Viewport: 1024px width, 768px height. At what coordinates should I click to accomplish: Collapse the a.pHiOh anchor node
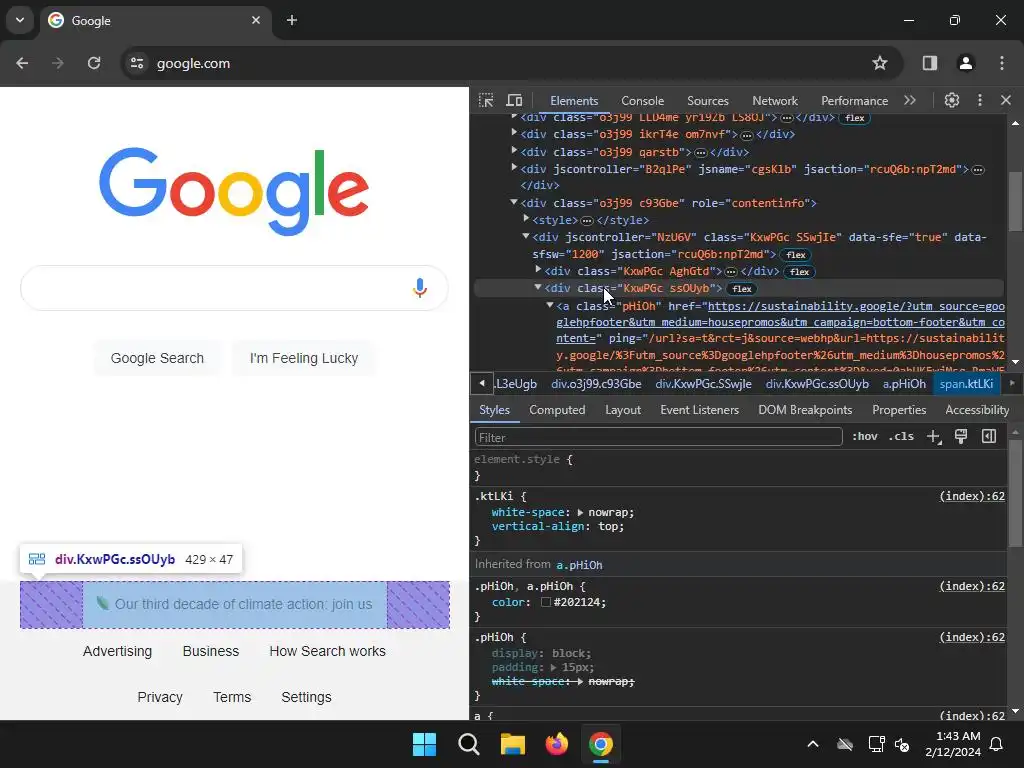(x=550, y=305)
